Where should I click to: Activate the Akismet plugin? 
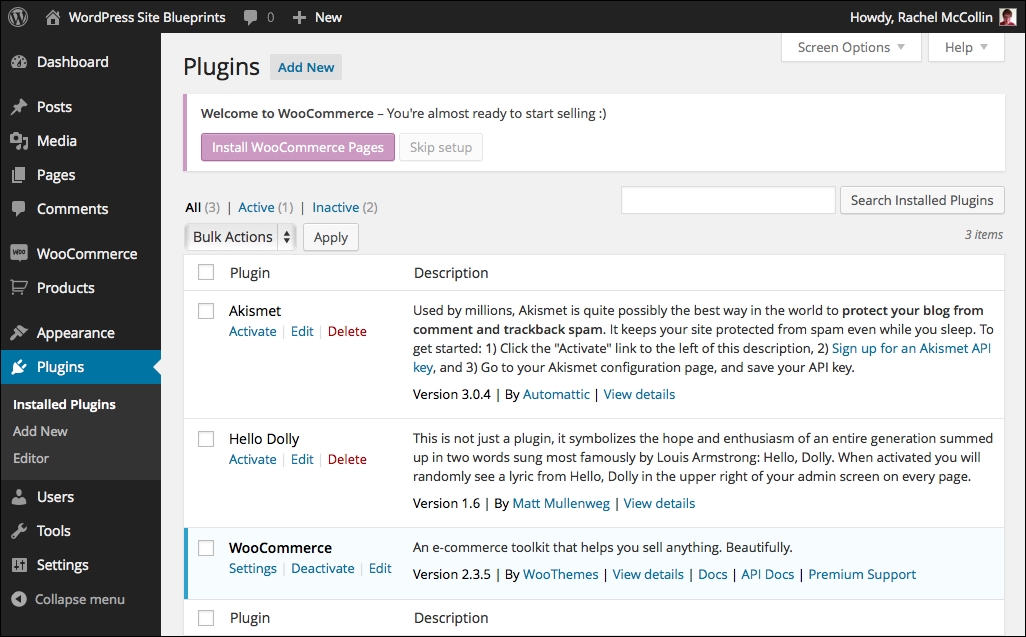pos(253,331)
